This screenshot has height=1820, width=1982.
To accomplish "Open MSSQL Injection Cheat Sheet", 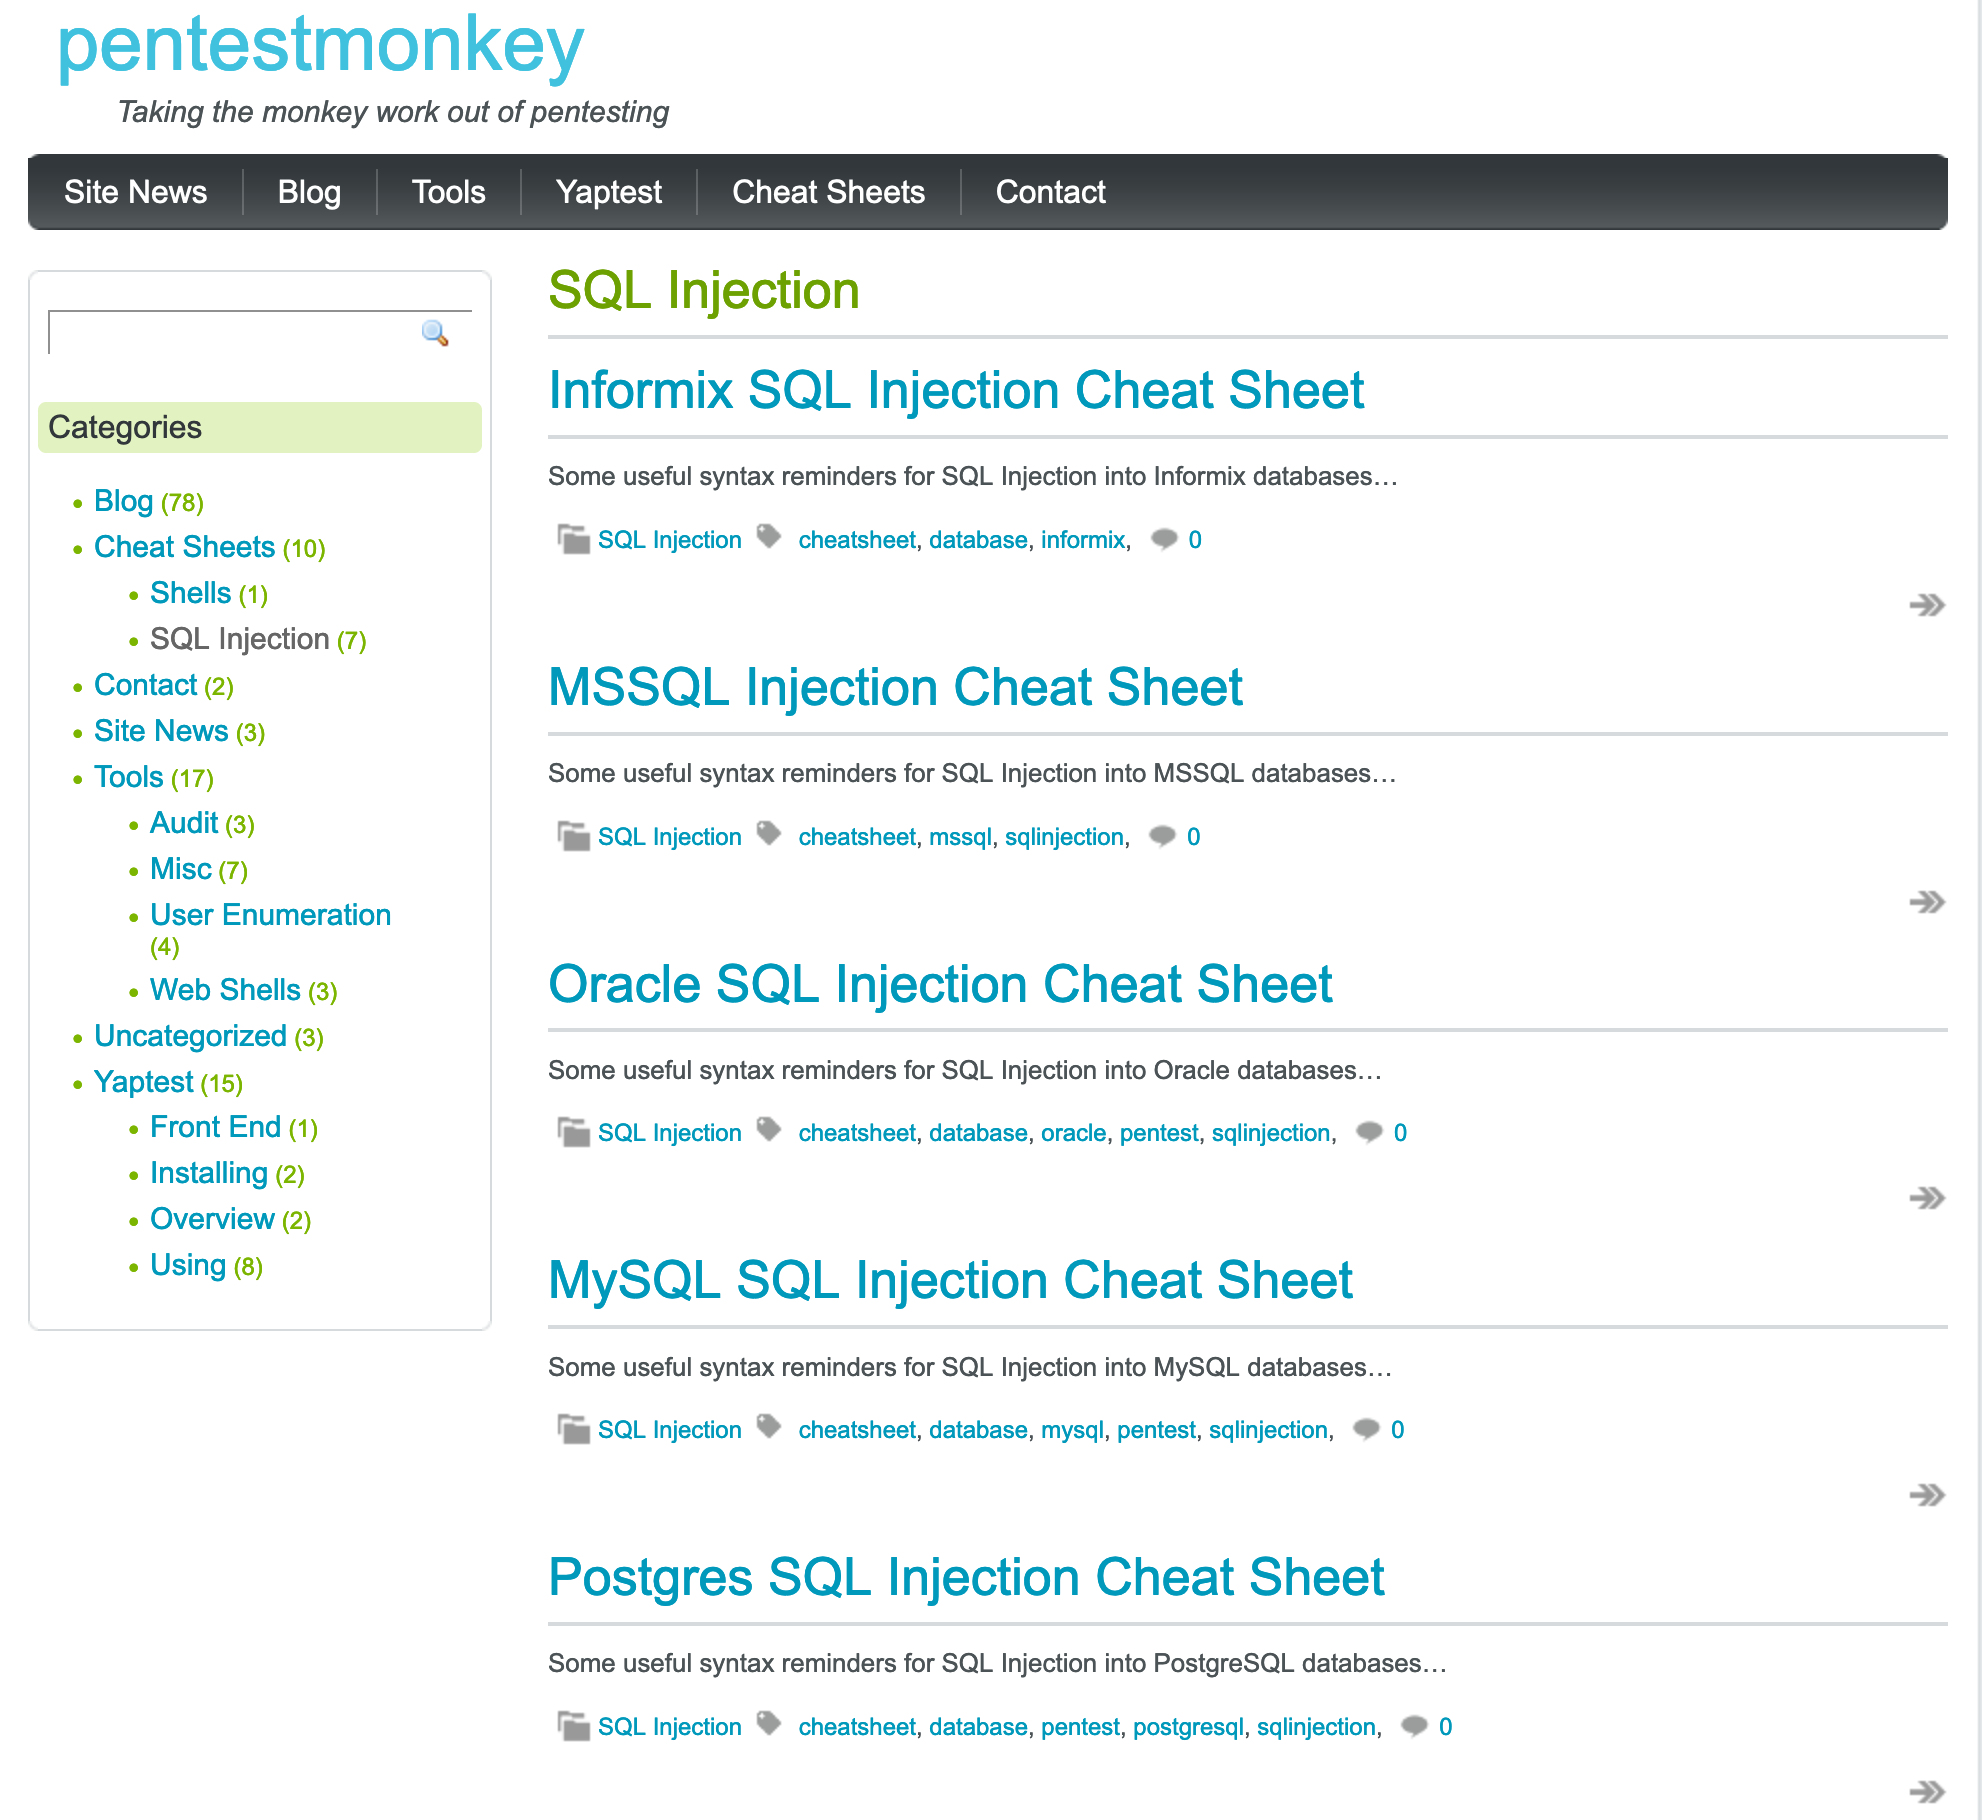I will (895, 687).
